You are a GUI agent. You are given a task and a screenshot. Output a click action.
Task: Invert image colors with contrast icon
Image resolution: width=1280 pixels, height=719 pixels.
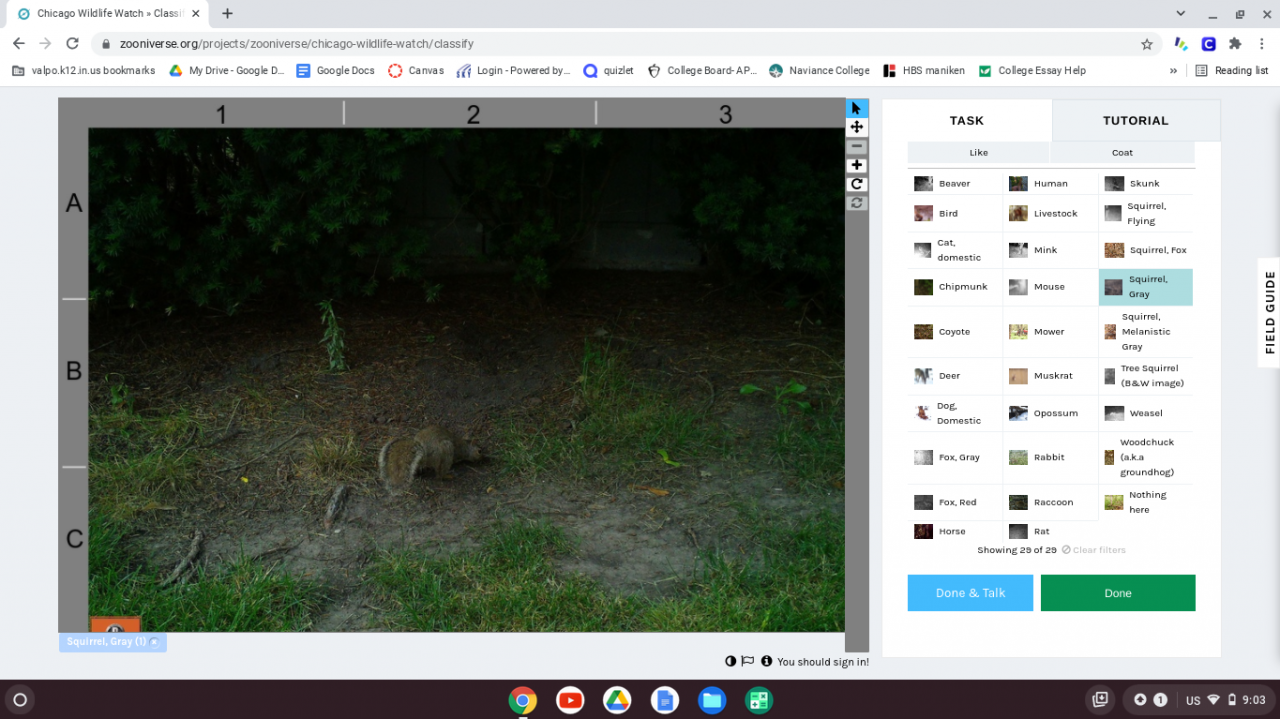[x=730, y=661]
